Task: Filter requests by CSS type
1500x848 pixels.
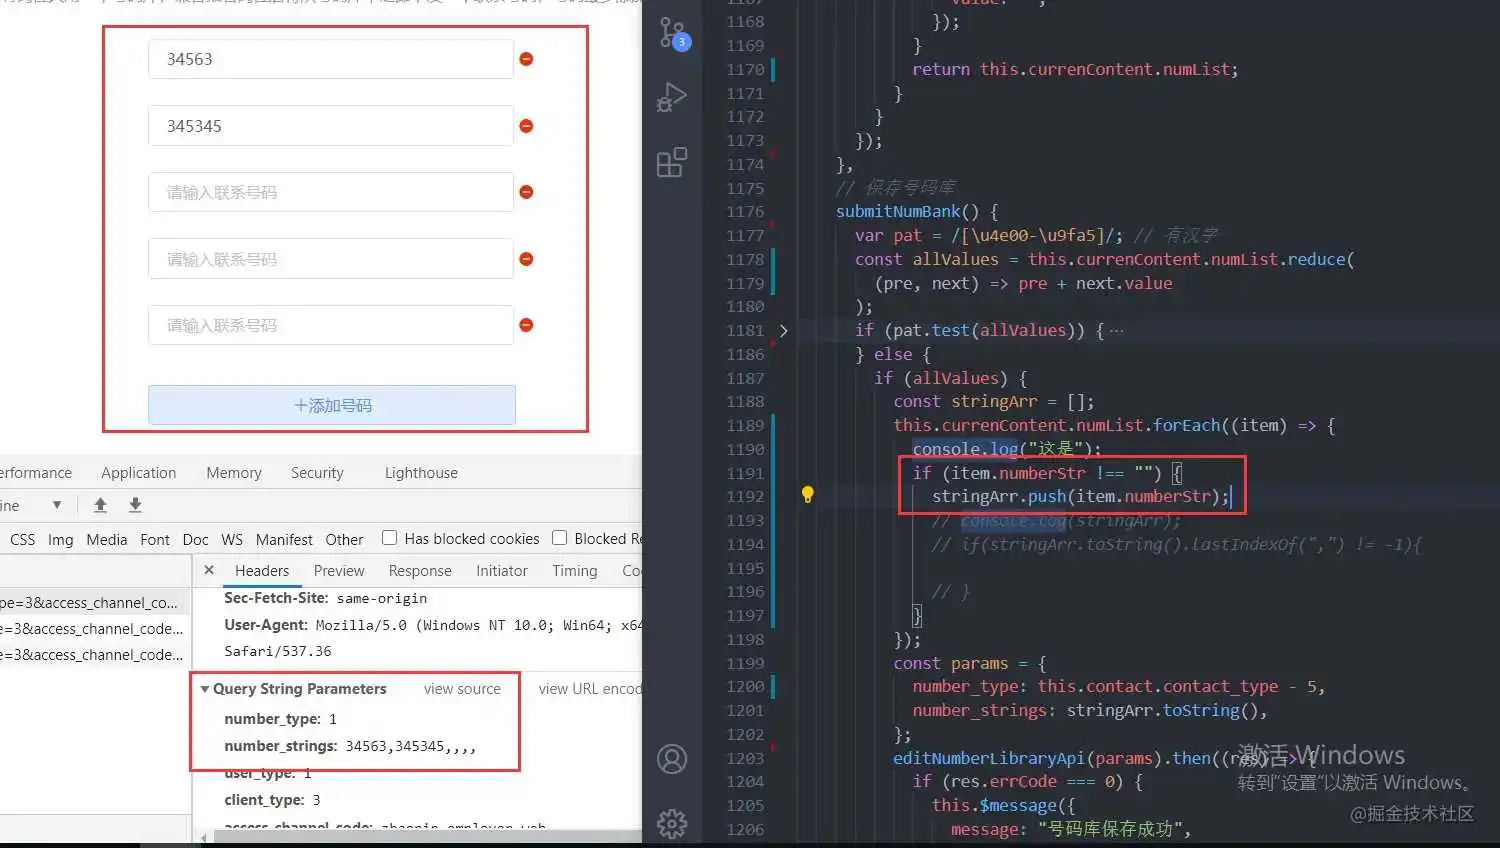Action: pyautogui.click(x=22, y=539)
